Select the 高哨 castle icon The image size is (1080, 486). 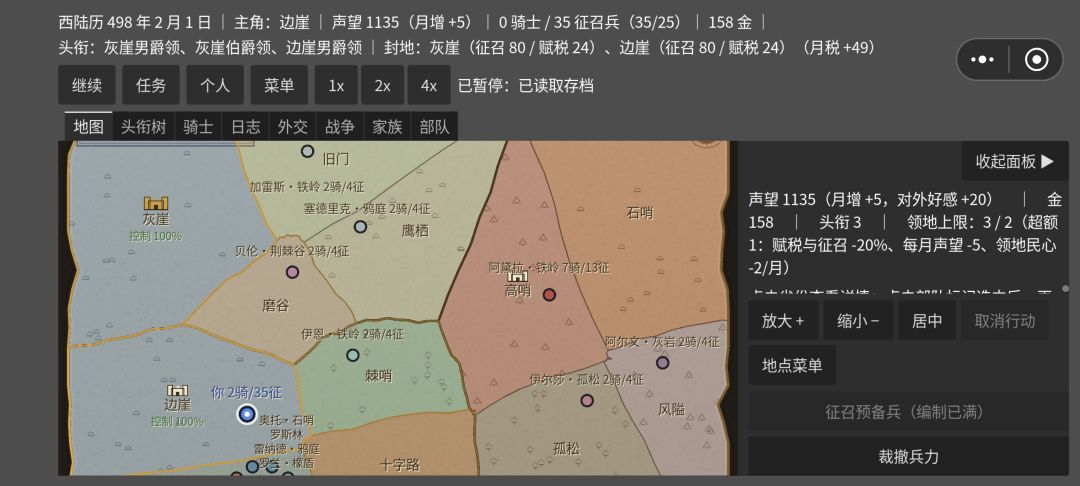[x=517, y=276]
